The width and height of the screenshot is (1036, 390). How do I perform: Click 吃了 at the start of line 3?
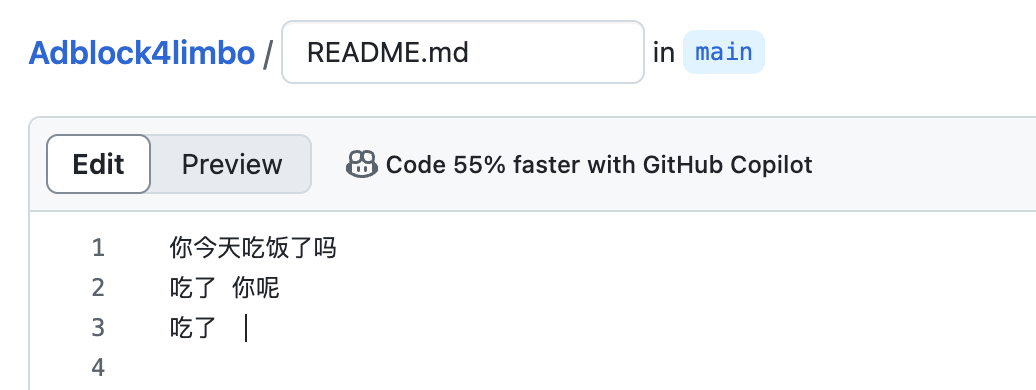point(193,327)
